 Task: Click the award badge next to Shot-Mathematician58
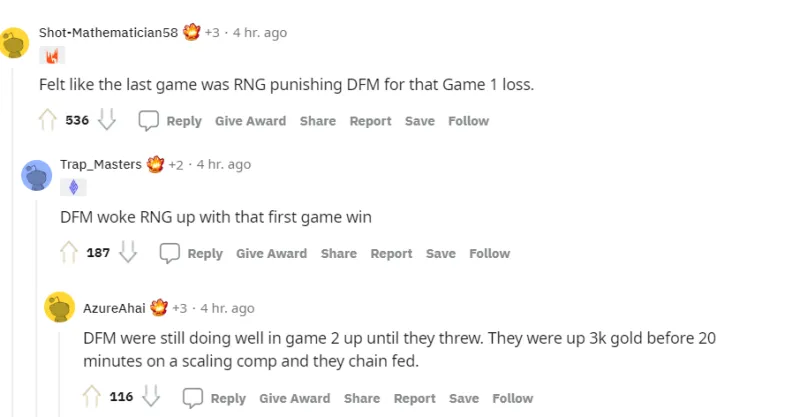192,33
